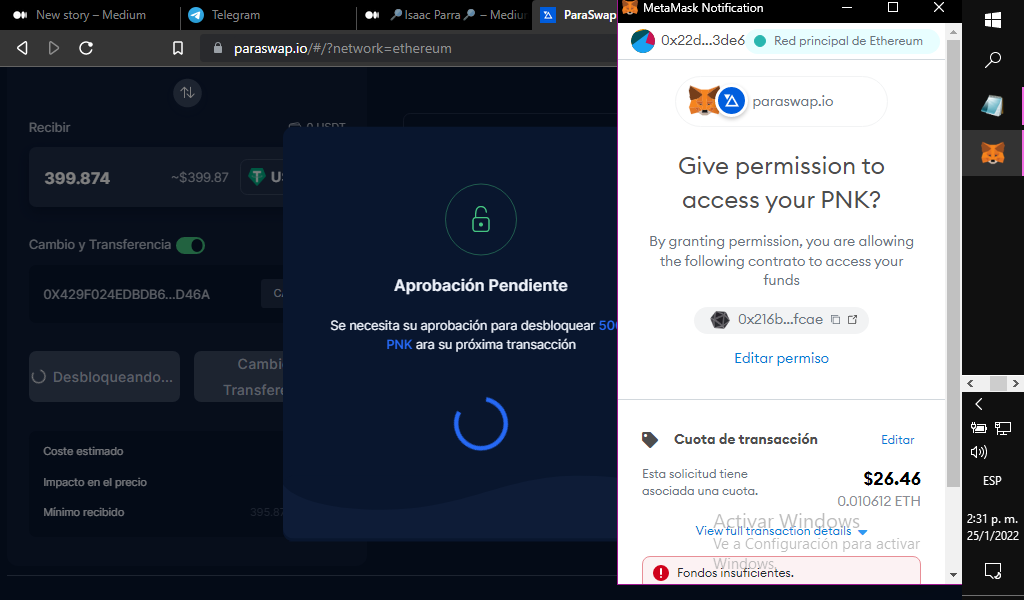The image size is (1024, 600).
Task: Click the paraswap.io address bar URL
Action: [343, 48]
